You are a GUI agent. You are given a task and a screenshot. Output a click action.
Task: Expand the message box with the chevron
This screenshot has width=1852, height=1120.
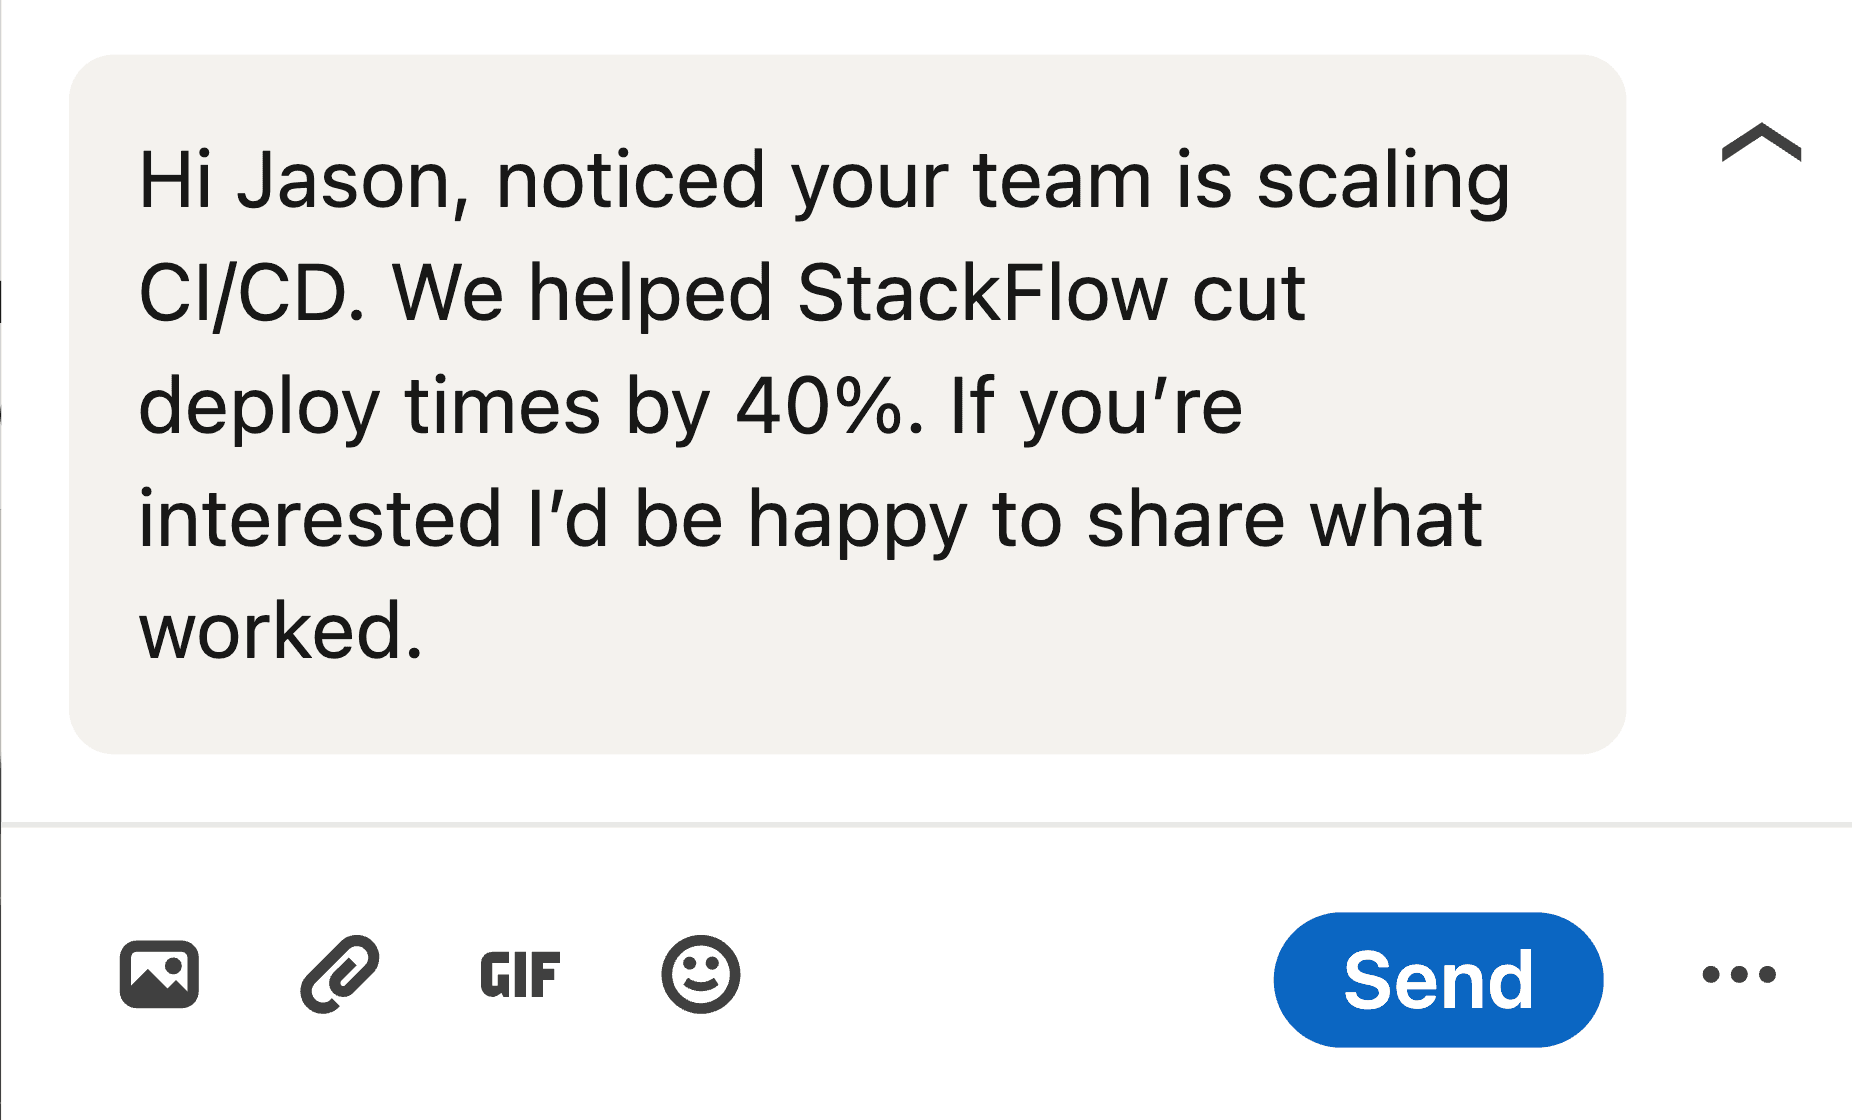[1761, 143]
